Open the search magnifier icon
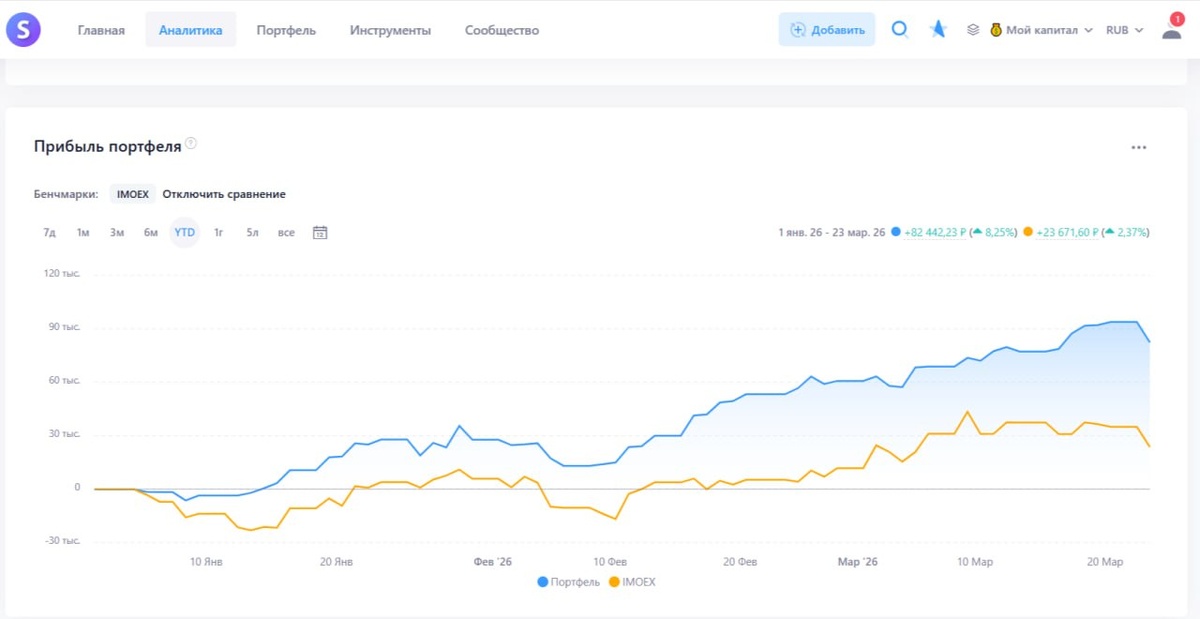This screenshot has width=1200, height=619. click(899, 30)
